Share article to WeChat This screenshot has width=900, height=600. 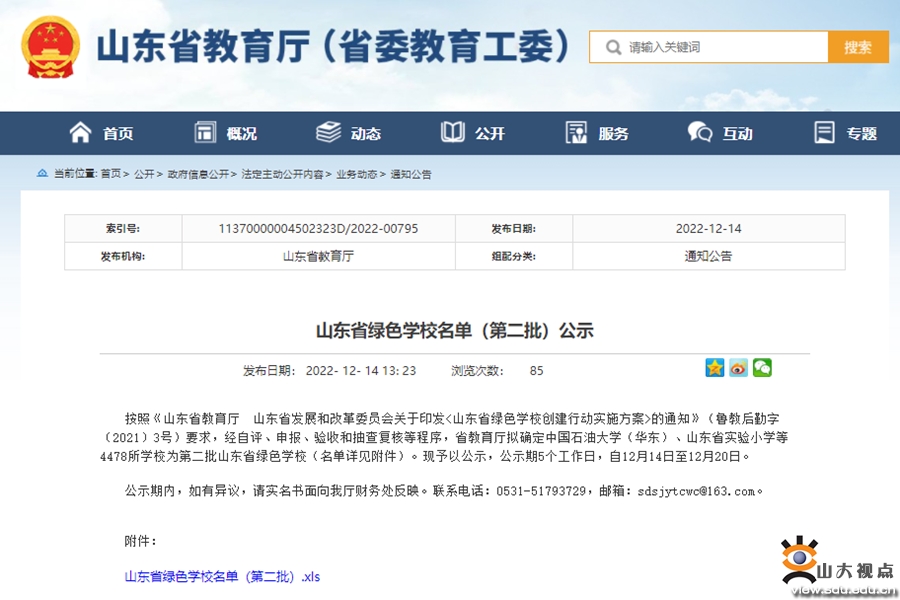762,368
